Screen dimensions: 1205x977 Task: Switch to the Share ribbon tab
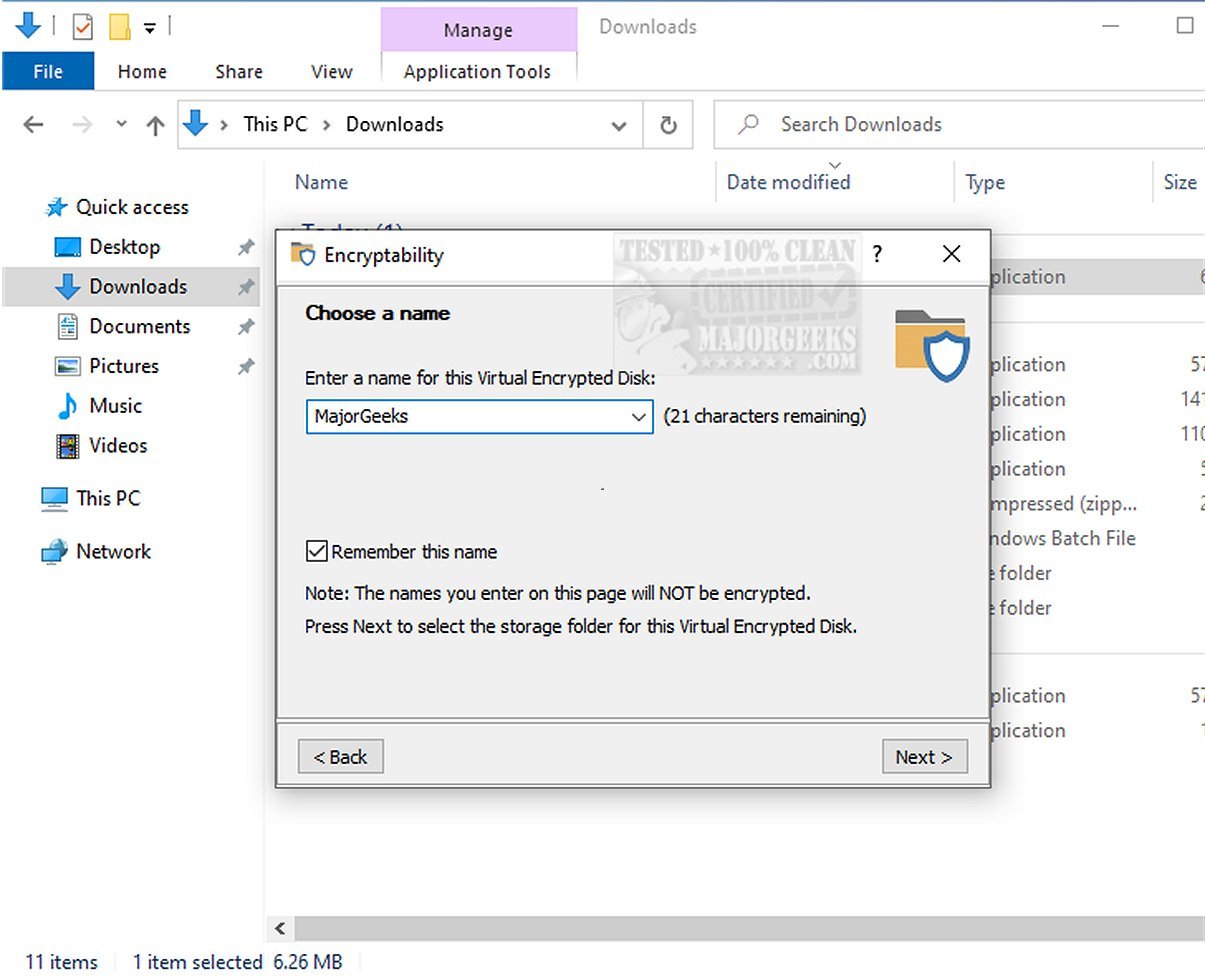239,71
